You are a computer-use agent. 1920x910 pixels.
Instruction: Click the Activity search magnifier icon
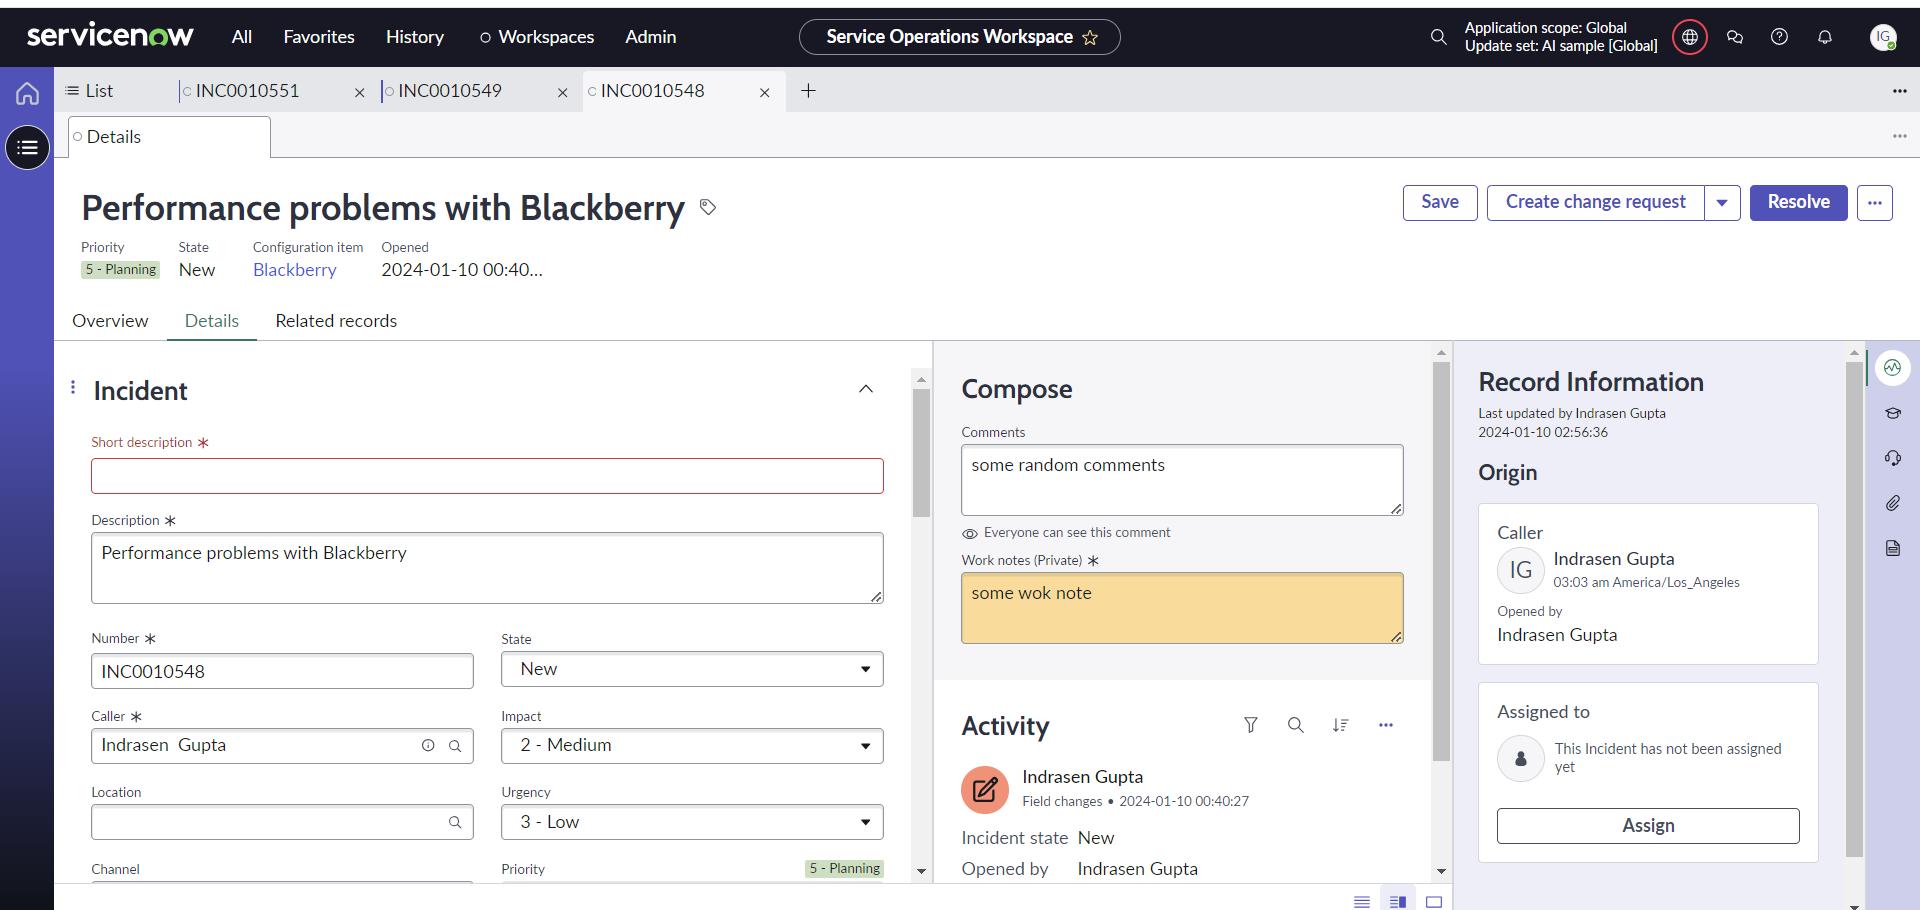coord(1296,725)
